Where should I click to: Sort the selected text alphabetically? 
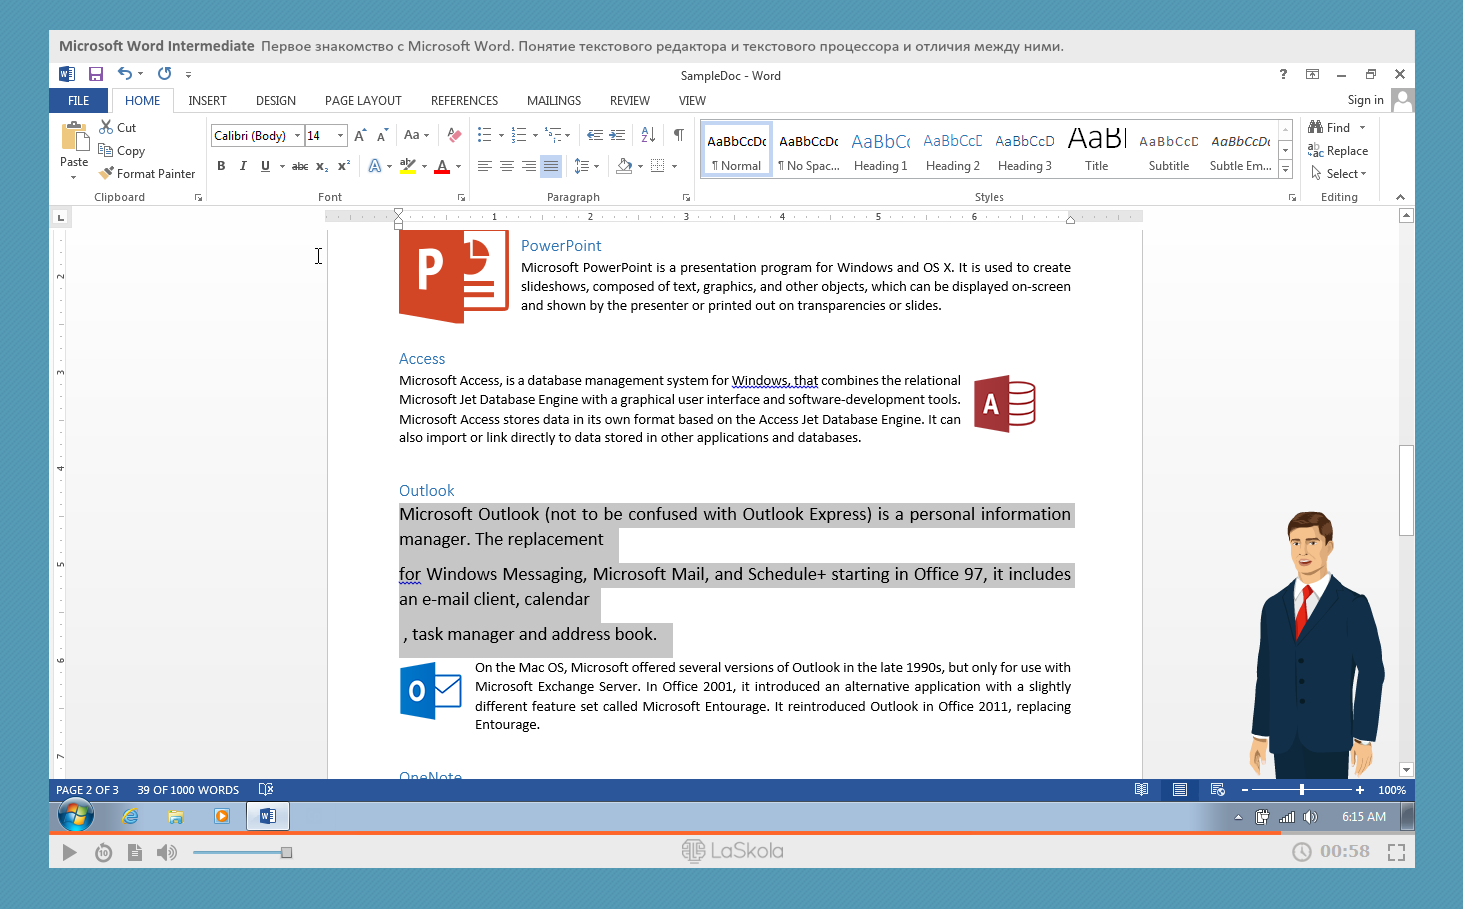point(648,135)
